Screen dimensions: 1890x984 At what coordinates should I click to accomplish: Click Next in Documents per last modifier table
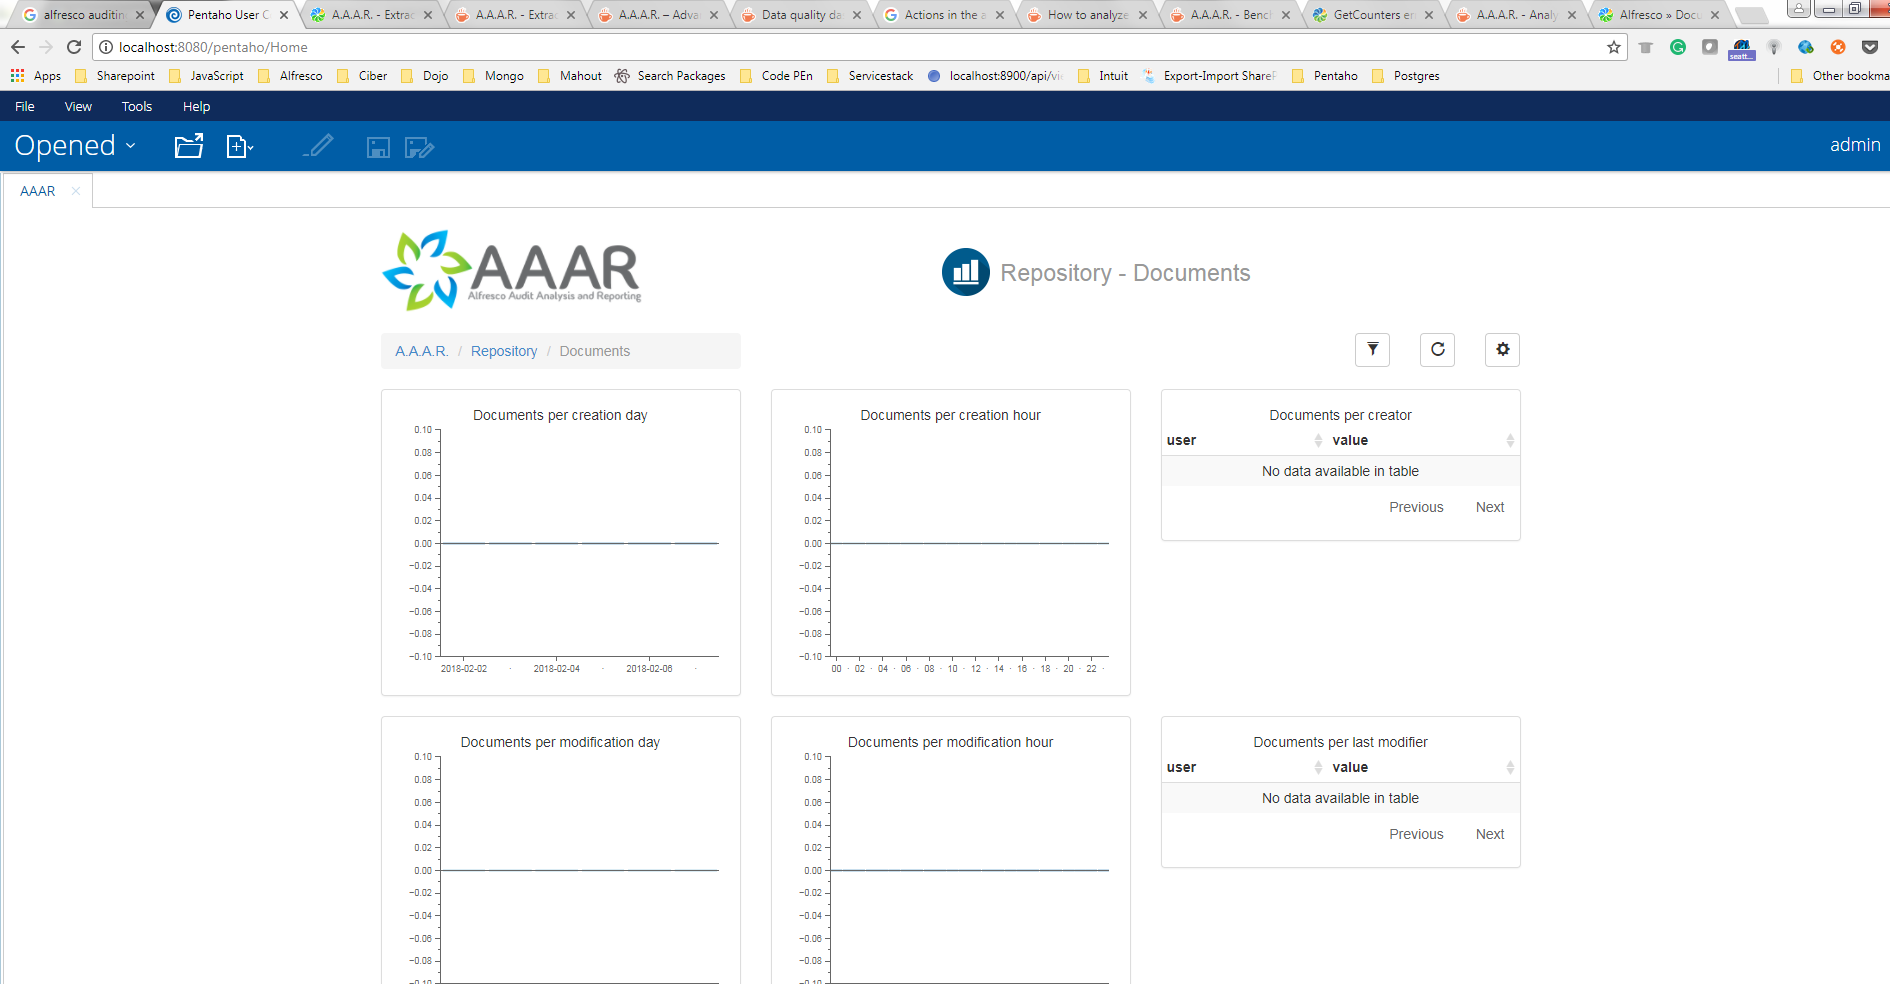click(x=1490, y=834)
